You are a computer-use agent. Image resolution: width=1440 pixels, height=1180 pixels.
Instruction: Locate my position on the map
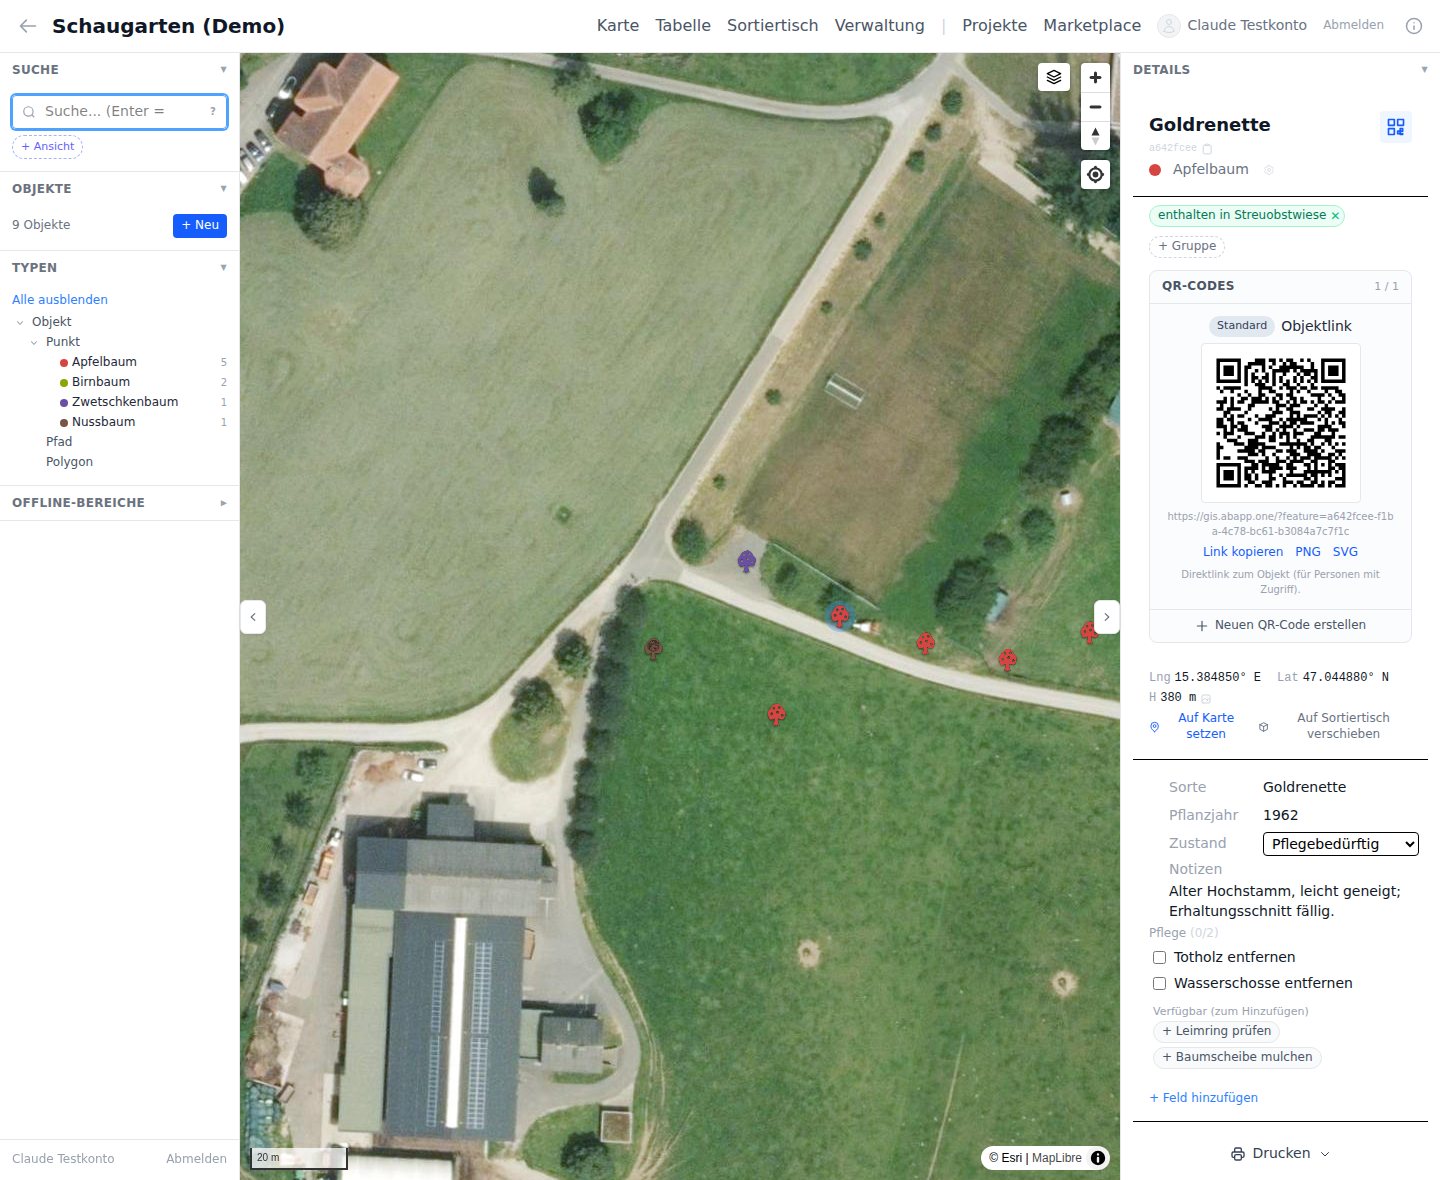point(1096,175)
